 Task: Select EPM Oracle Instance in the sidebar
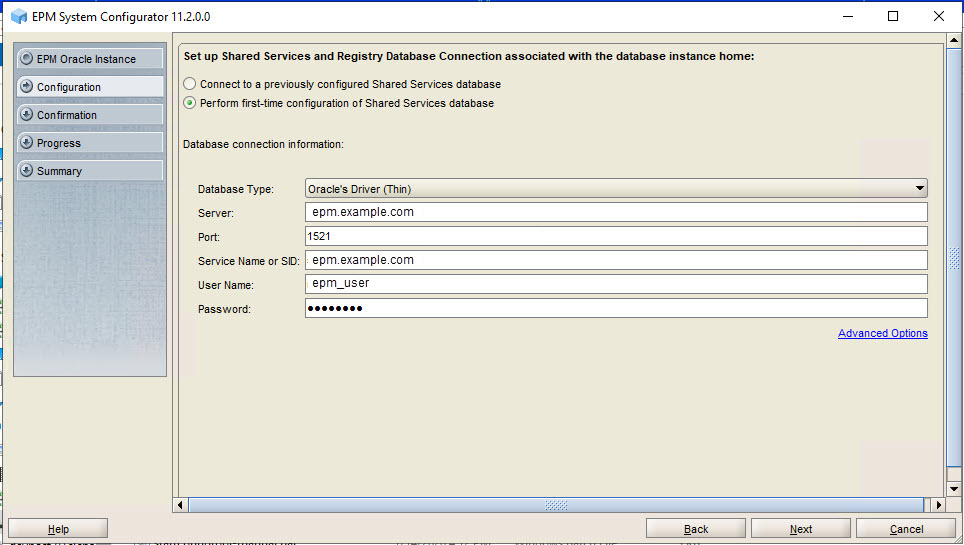pos(90,58)
